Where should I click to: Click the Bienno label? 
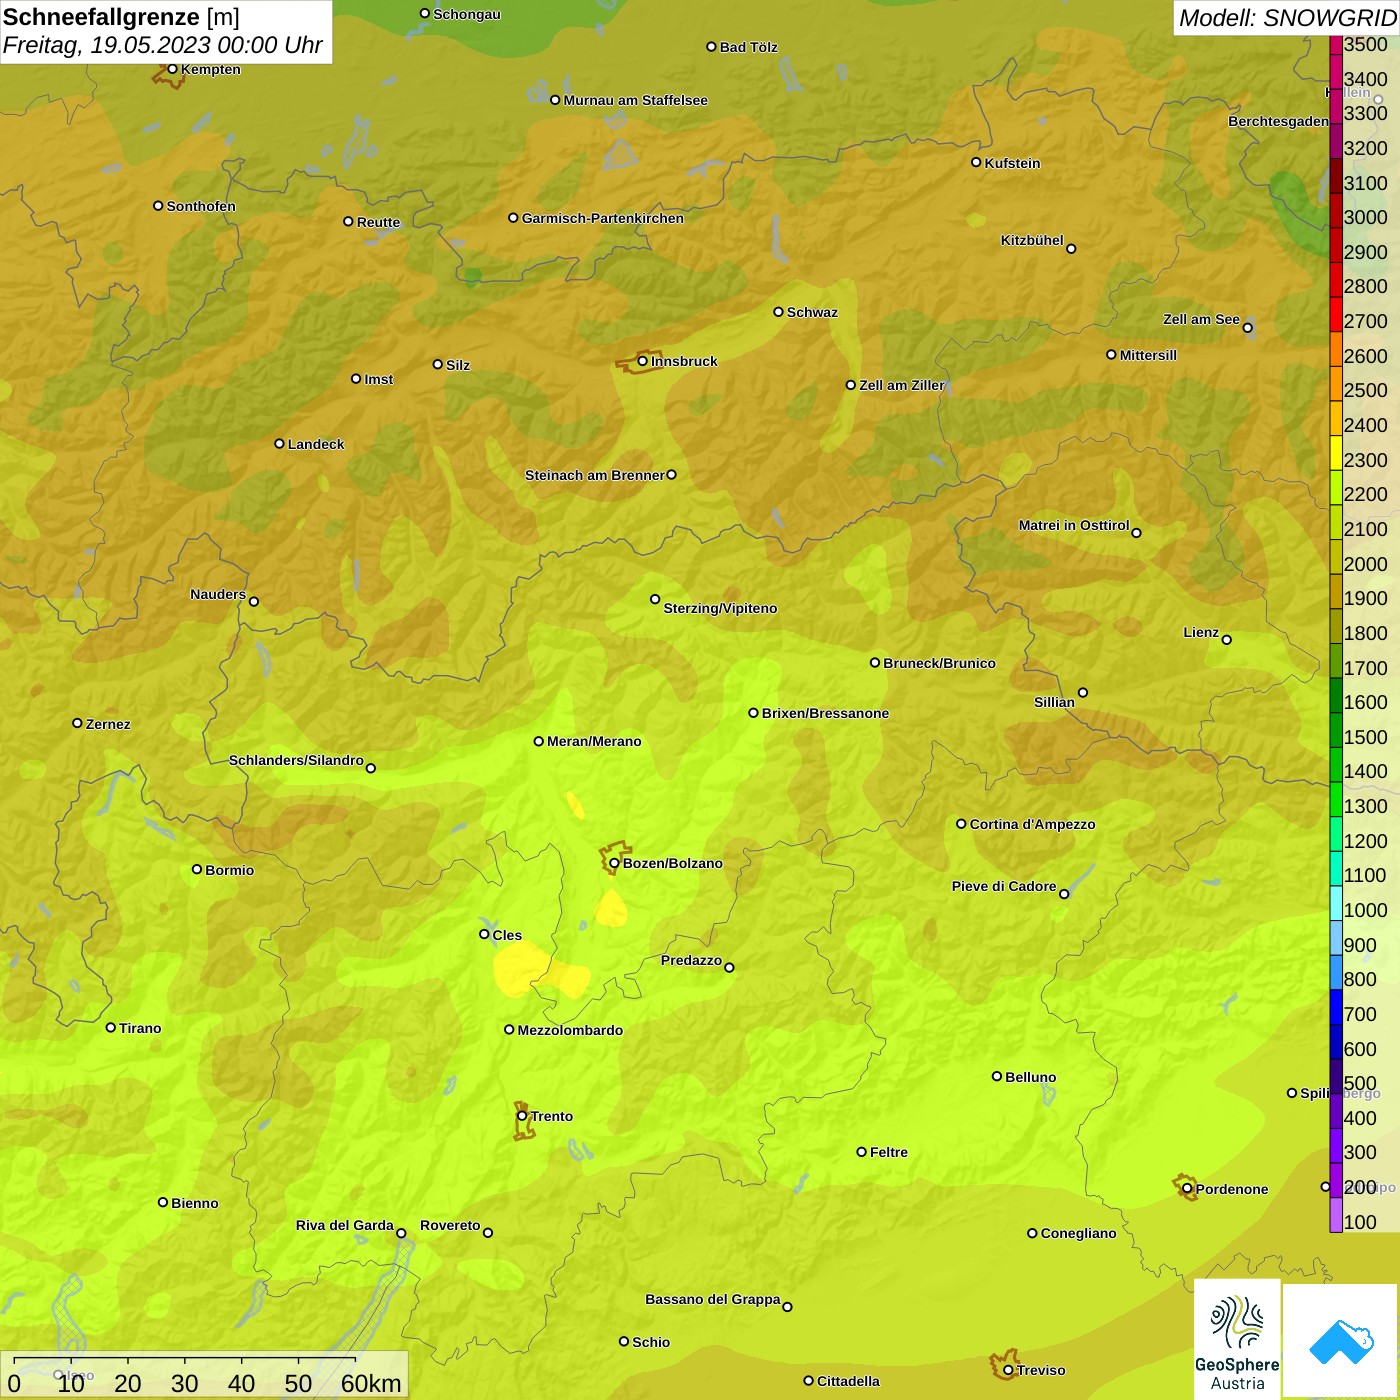[x=195, y=1203]
